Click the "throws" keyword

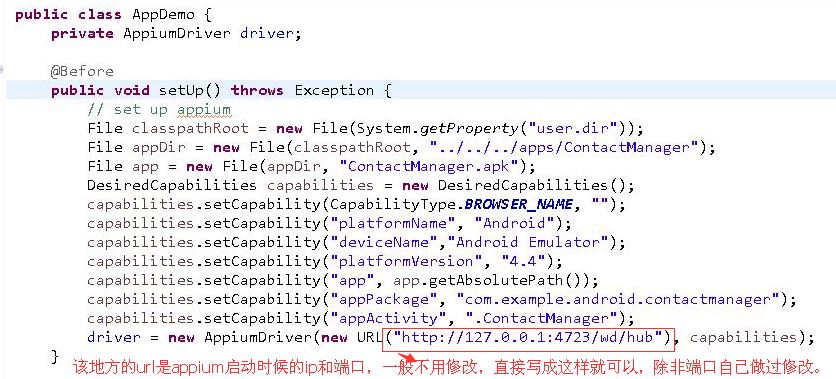(257, 91)
